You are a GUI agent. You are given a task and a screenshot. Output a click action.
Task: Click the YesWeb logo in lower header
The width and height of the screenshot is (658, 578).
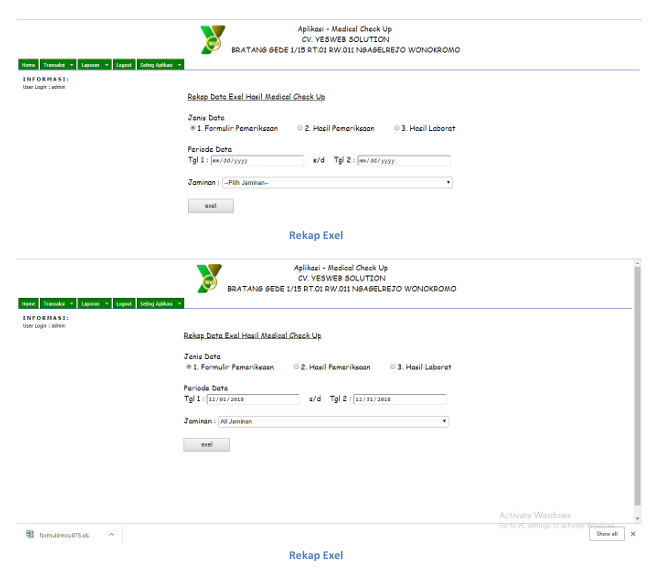coord(209,278)
